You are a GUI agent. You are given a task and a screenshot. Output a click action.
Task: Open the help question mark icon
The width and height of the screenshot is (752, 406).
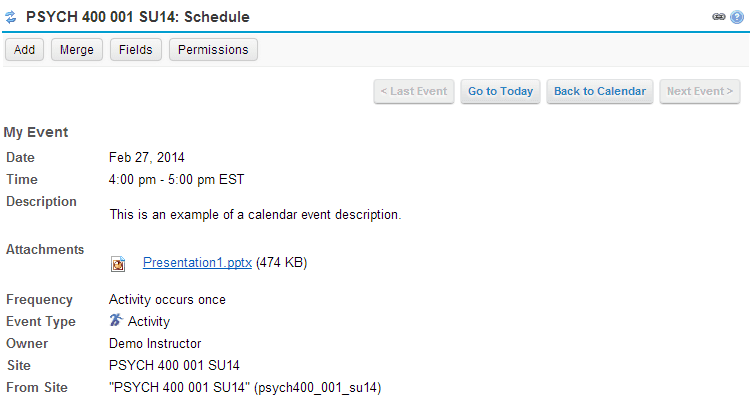tap(737, 17)
